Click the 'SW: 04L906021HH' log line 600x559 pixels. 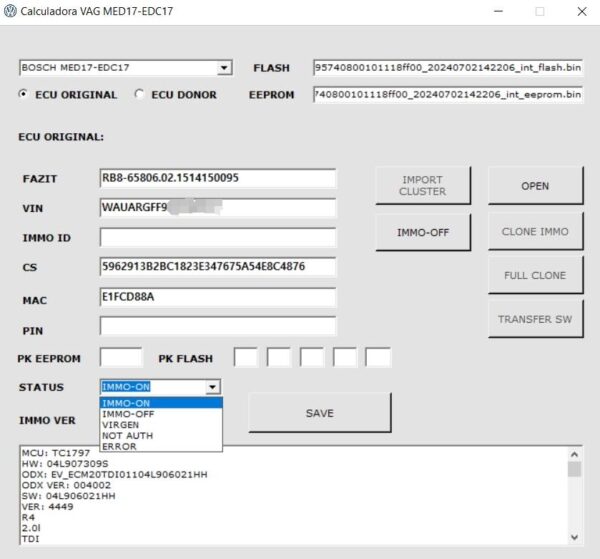pyautogui.click(x=68, y=496)
